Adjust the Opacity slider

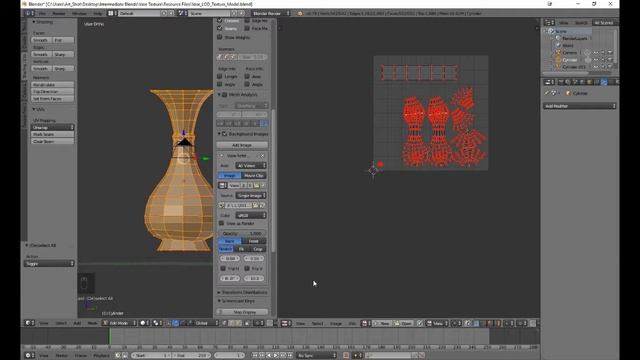pyautogui.click(x=242, y=233)
